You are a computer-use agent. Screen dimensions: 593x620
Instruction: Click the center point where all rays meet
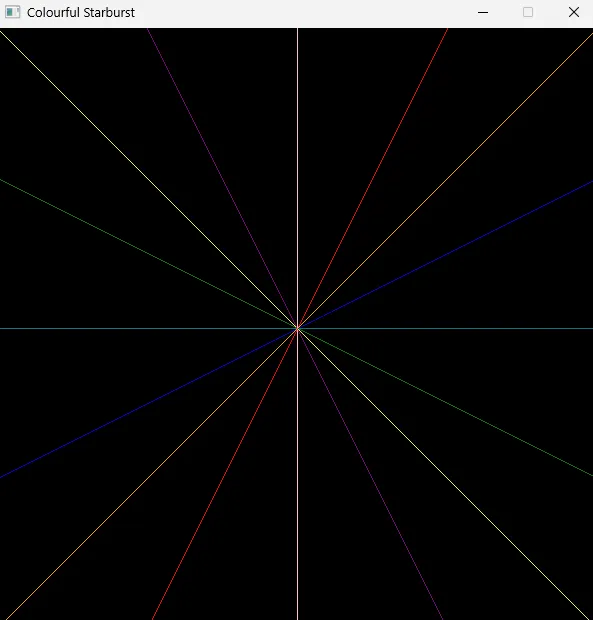(297, 328)
